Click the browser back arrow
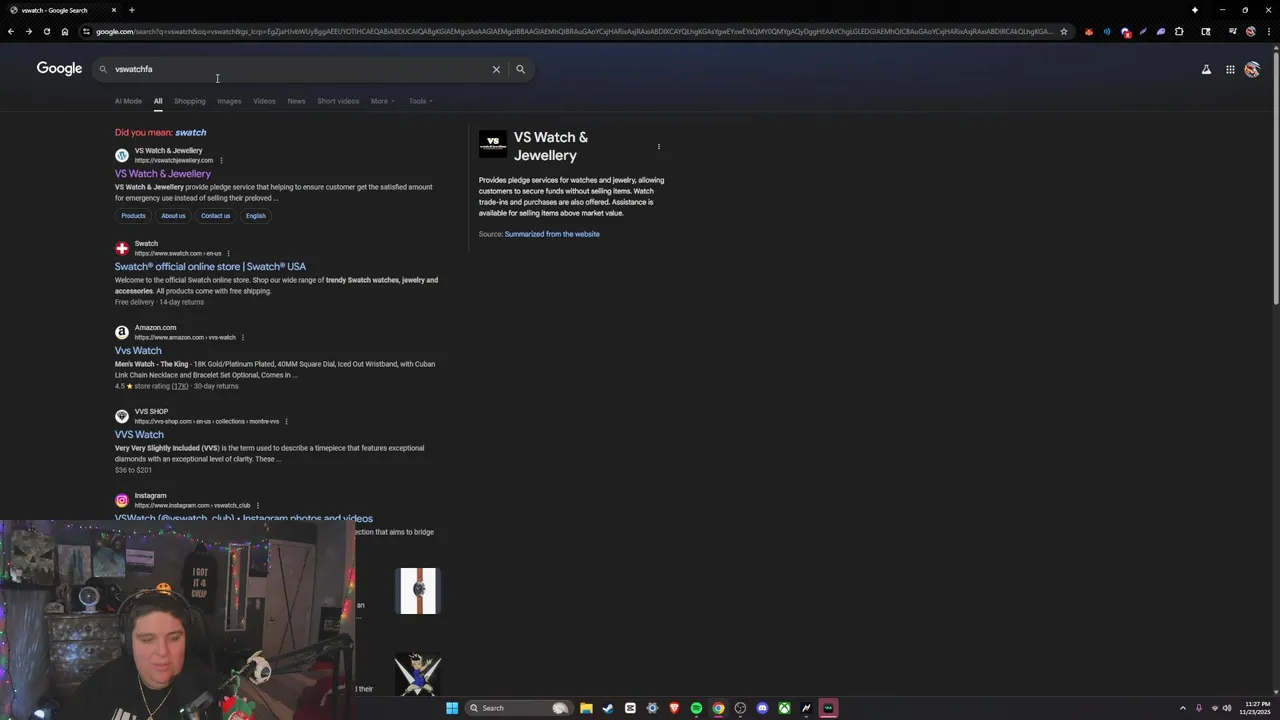This screenshot has width=1280, height=720. [11, 32]
